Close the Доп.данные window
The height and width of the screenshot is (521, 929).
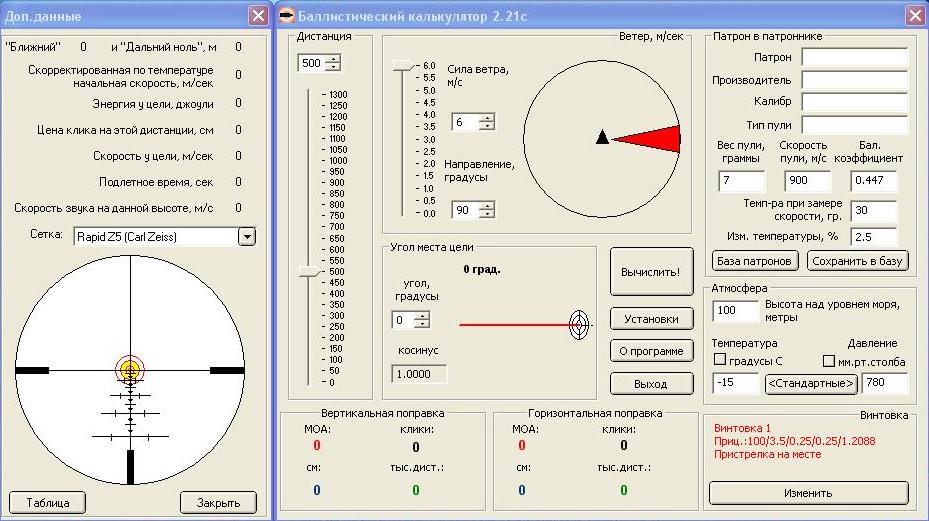pyautogui.click(x=258, y=15)
